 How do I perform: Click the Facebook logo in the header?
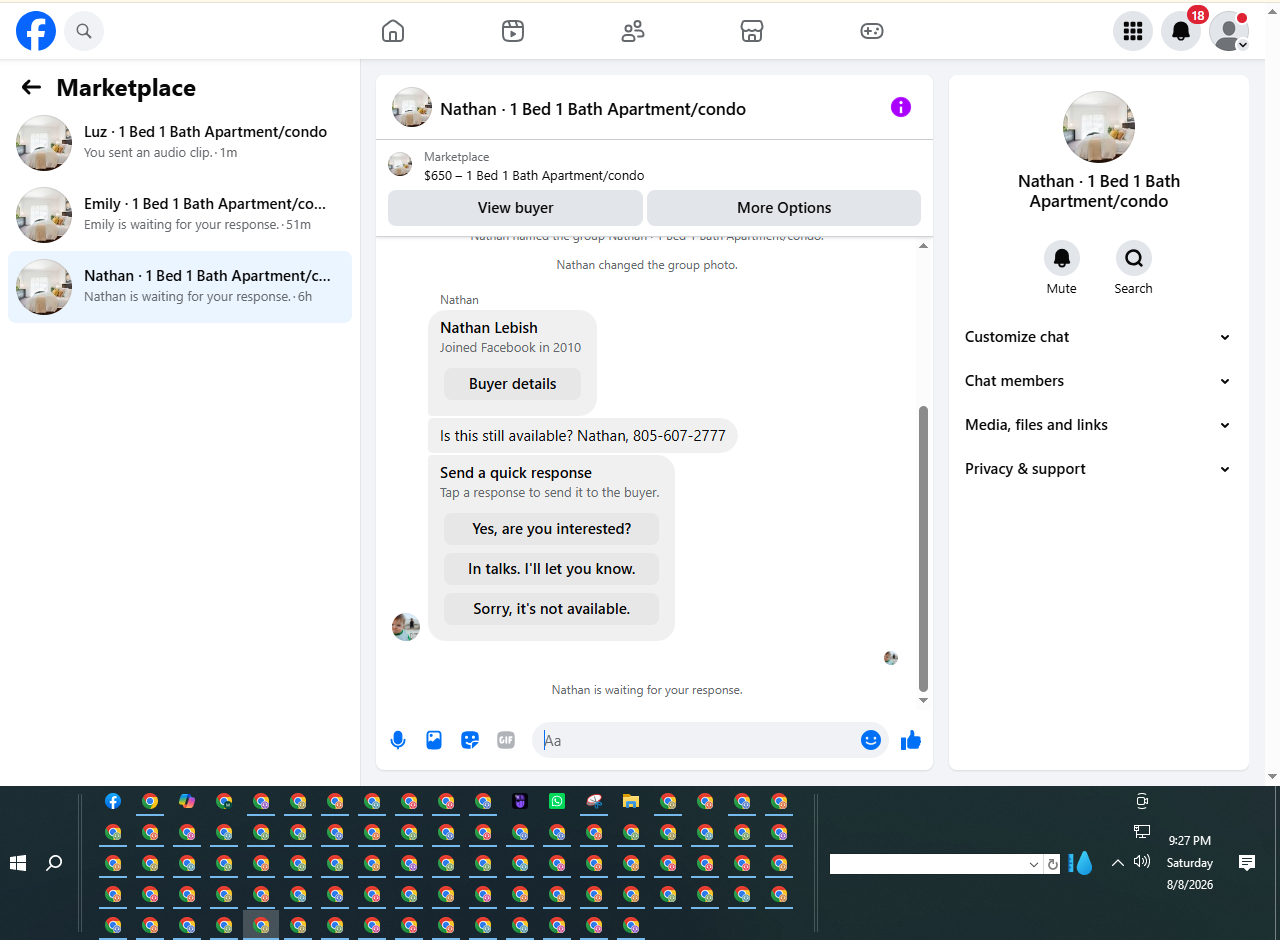[x=36, y=31]
